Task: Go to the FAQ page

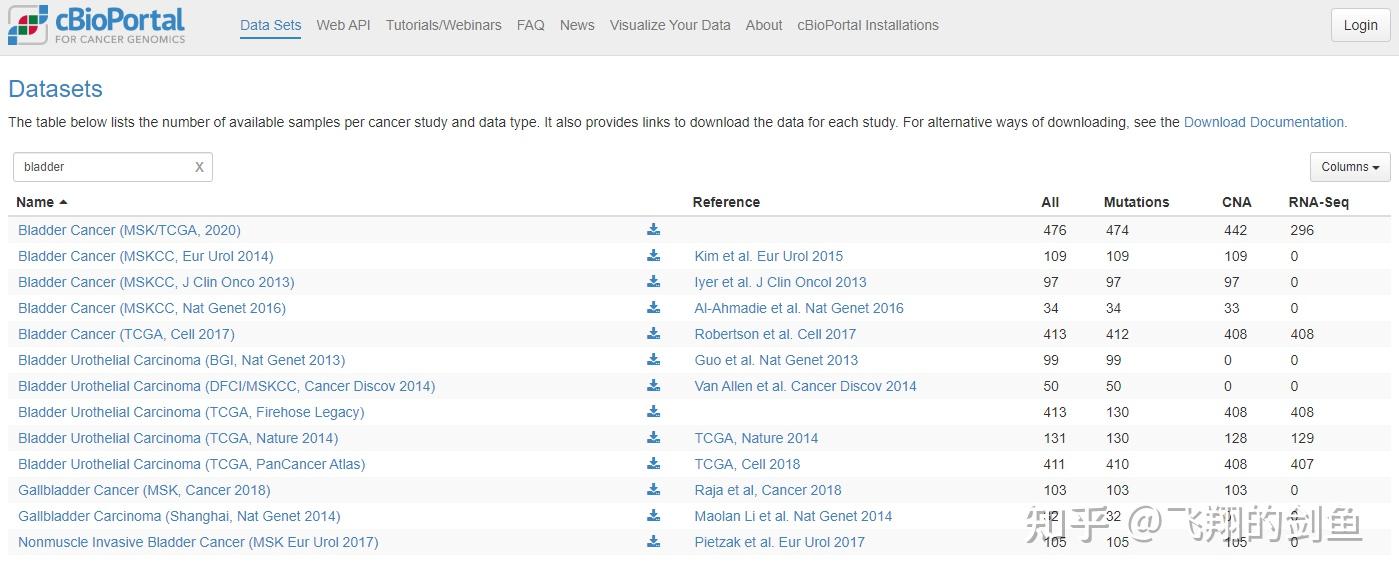Action: click(531, 25)
